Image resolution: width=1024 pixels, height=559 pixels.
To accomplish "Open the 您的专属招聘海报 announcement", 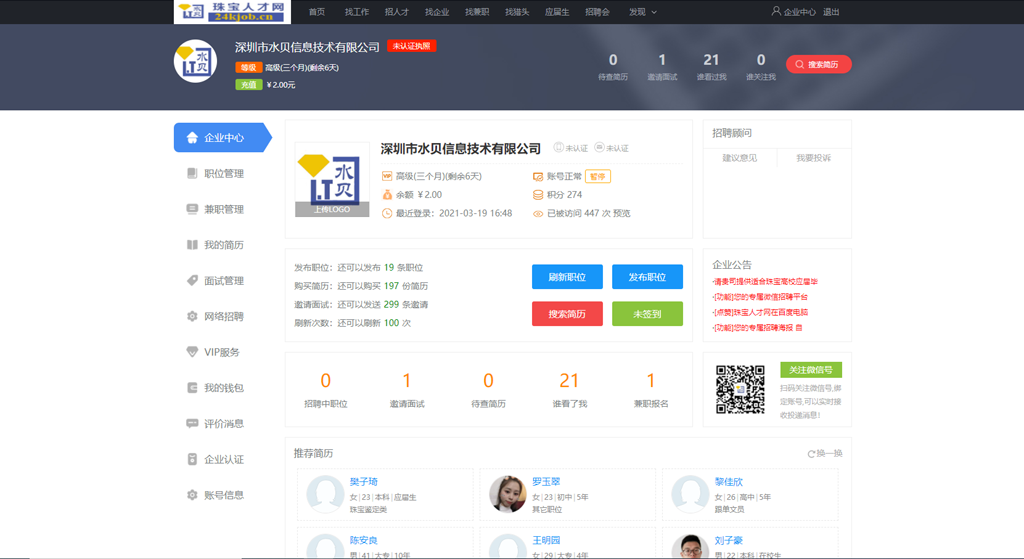I will pos(758,328).
